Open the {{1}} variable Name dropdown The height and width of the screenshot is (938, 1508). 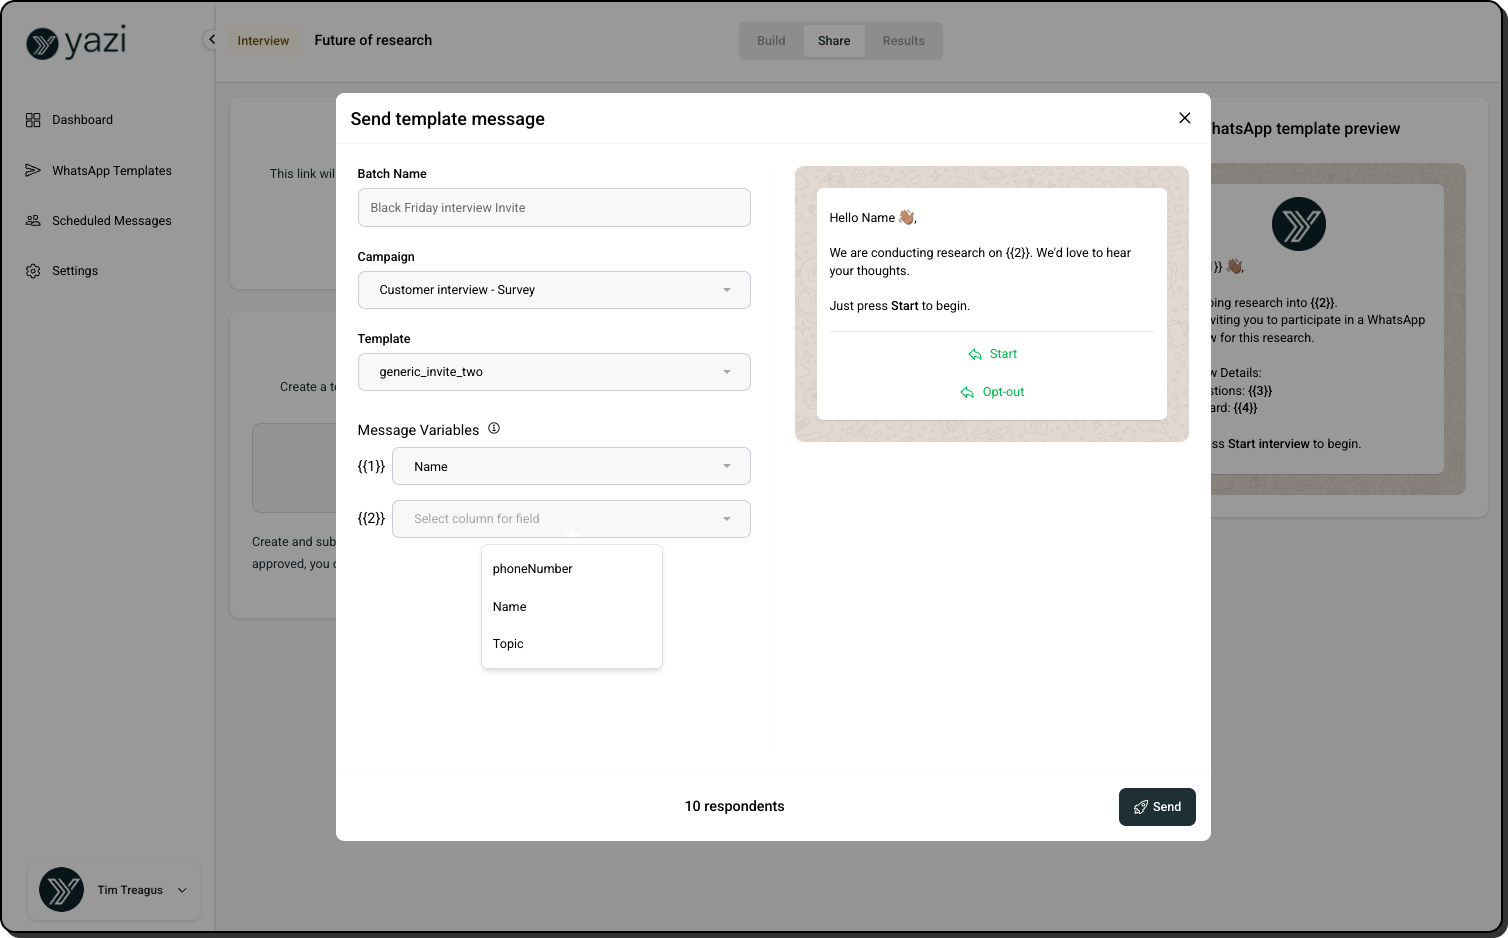point(570,467)
